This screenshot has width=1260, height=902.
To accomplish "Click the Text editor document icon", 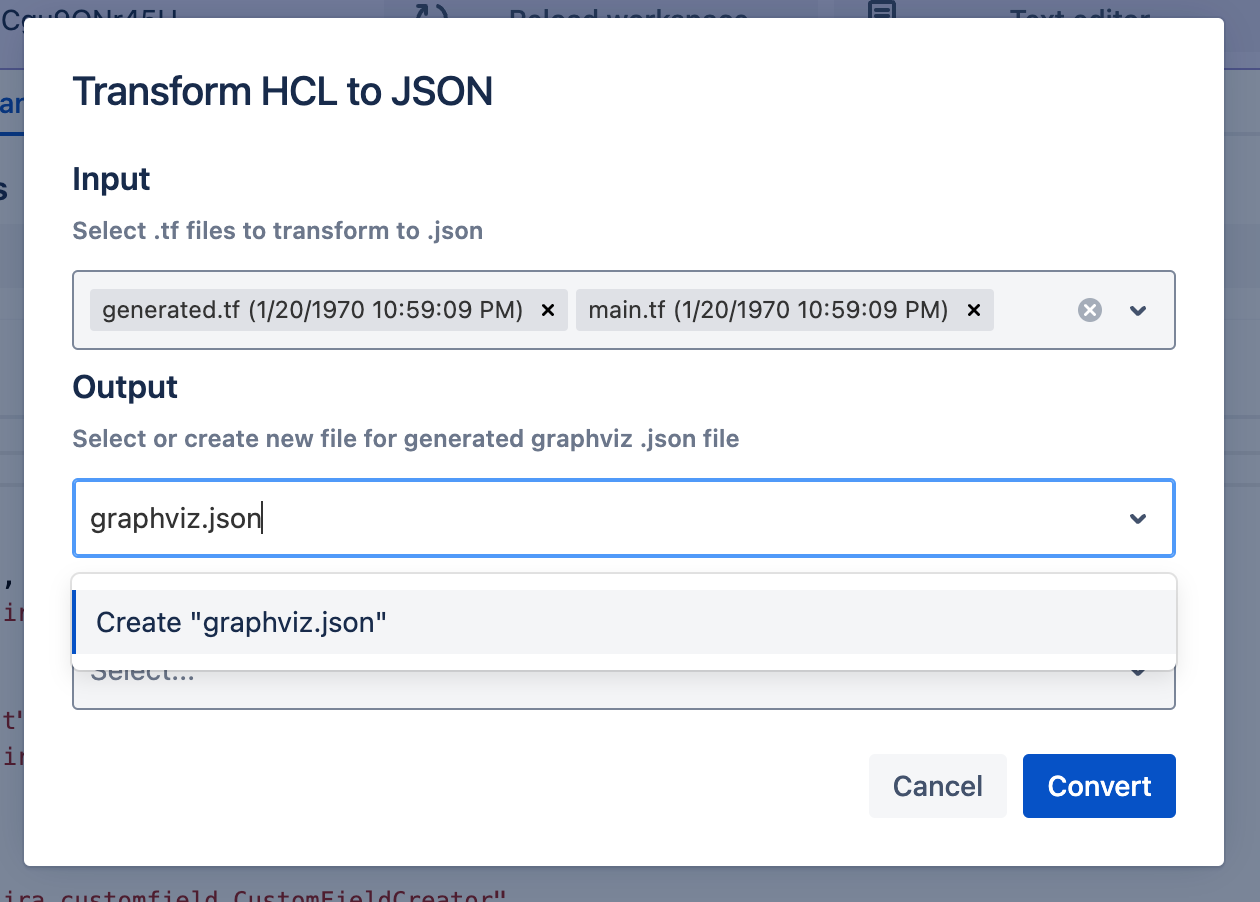I will (x=881, y=10).
